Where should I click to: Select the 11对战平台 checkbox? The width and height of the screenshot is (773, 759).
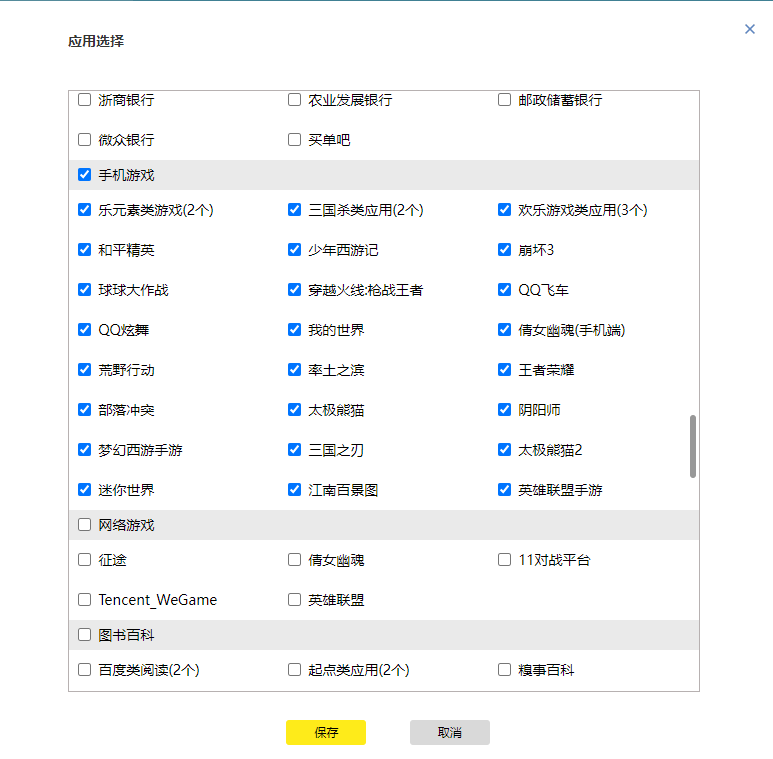point(504,559)
